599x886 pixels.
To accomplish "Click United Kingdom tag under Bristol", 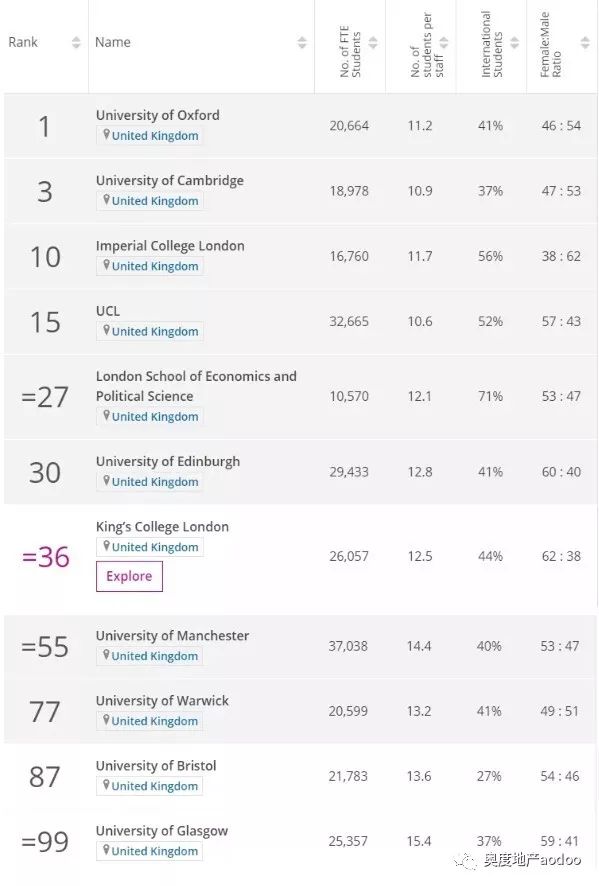I will click(x=154, y=786).
